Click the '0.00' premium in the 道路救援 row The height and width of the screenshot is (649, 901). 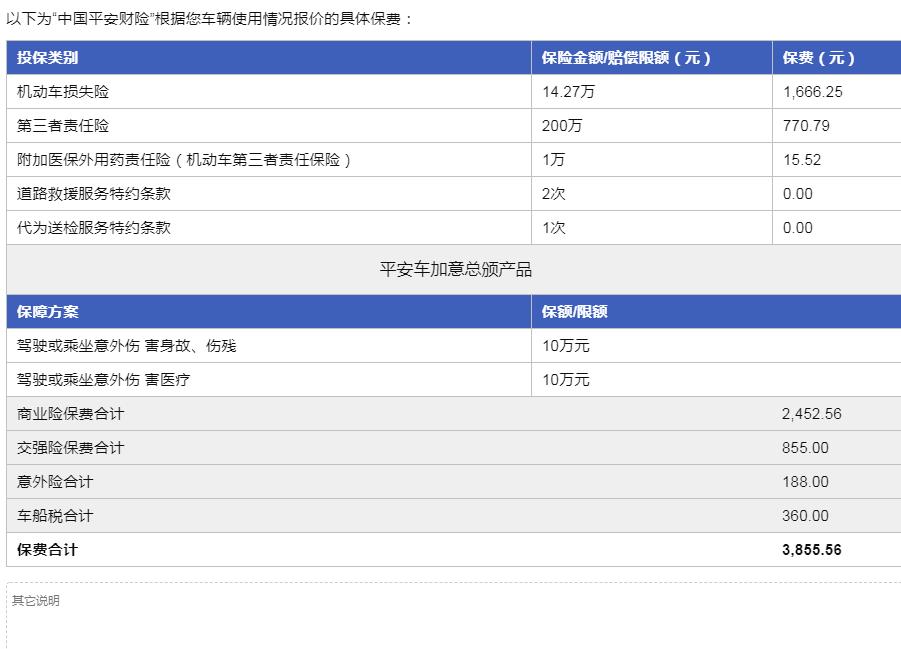coord(798,193)
